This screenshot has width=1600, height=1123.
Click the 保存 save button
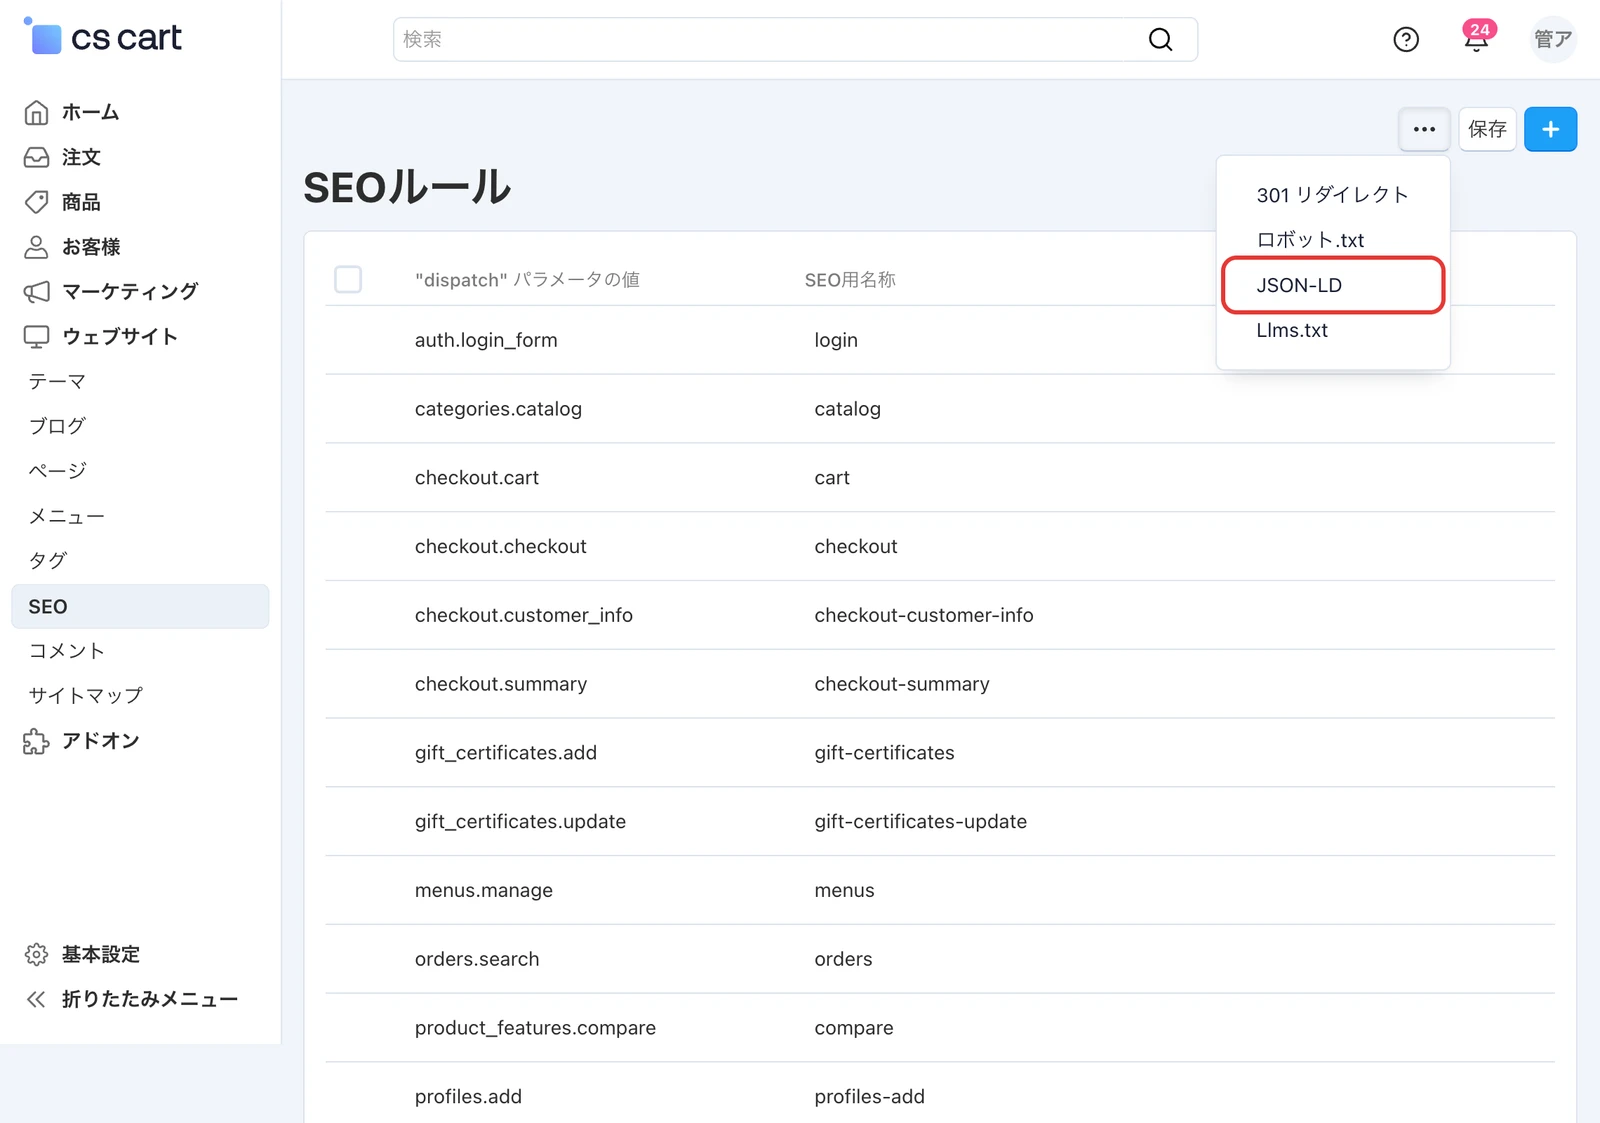tap(1487, 129)
